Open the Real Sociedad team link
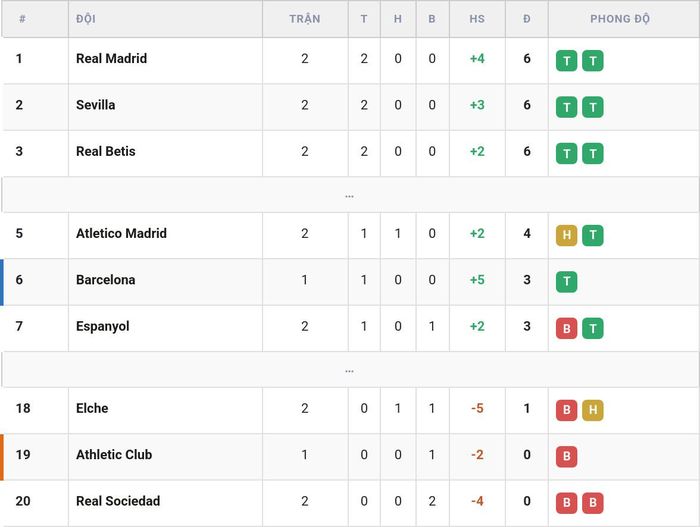This screenshot has width=700, height=527. [x=118, y=501]
